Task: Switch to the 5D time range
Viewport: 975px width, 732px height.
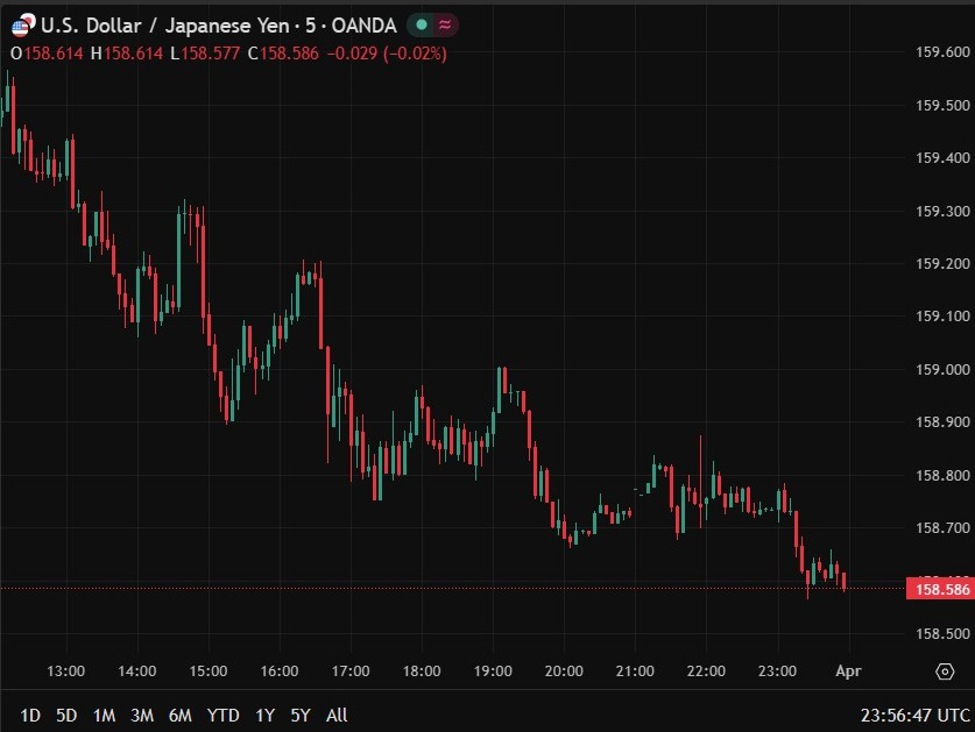Action: [x=66, y=715]
